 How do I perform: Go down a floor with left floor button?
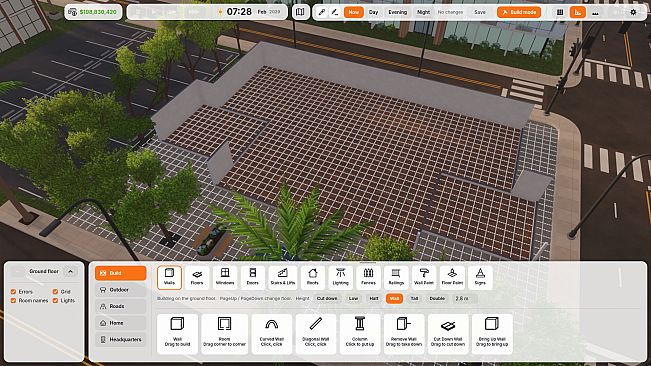click(x=17, y=271)
